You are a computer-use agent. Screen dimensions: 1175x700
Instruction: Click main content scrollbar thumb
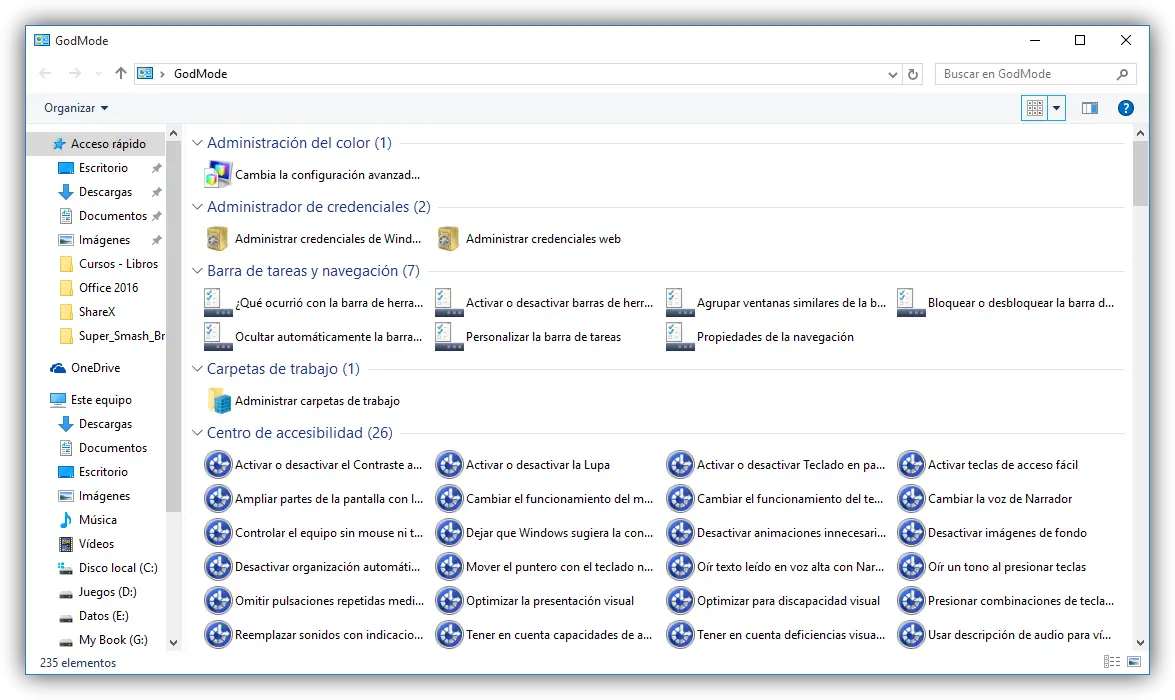1141,174
